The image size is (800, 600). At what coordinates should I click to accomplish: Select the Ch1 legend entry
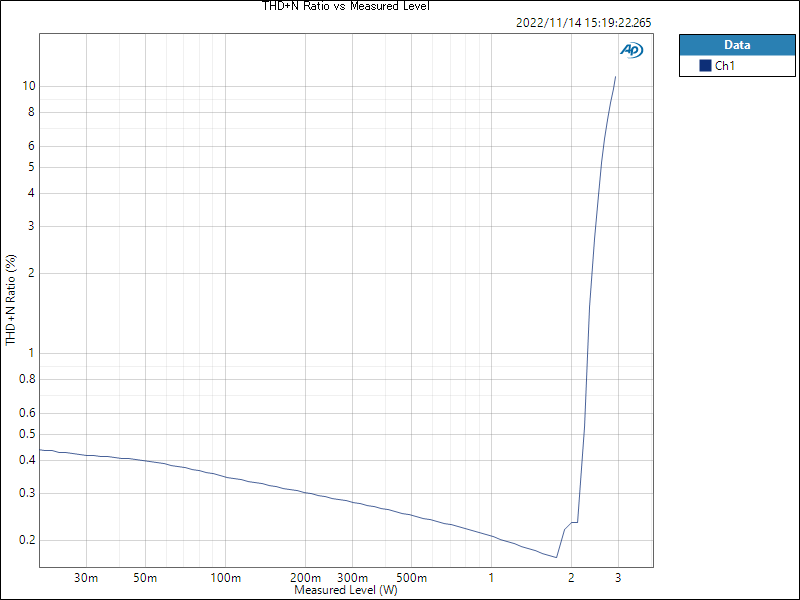(737, 66)
